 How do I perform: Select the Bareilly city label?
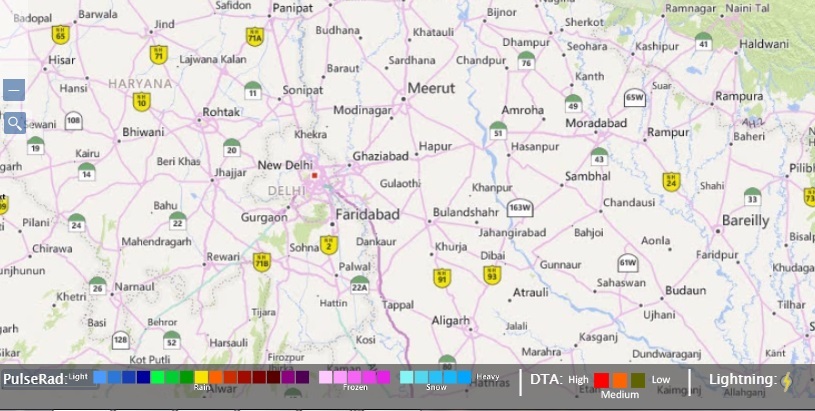(745, 221)
